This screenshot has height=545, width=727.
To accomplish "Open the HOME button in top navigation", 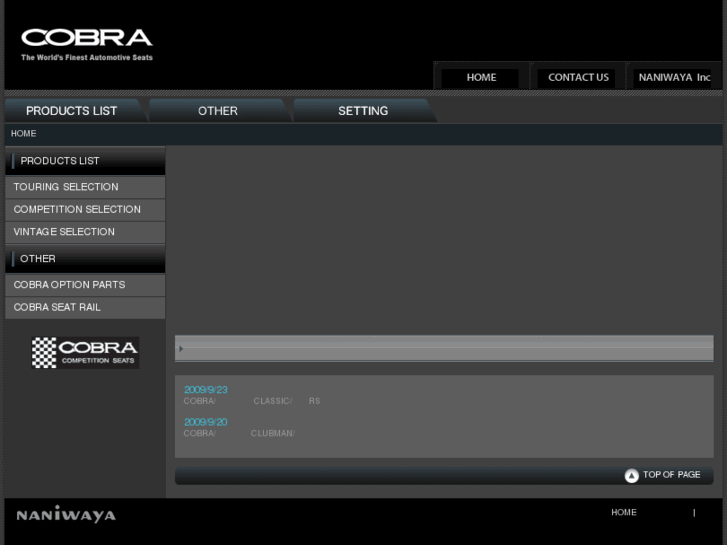I will point(481,77).
